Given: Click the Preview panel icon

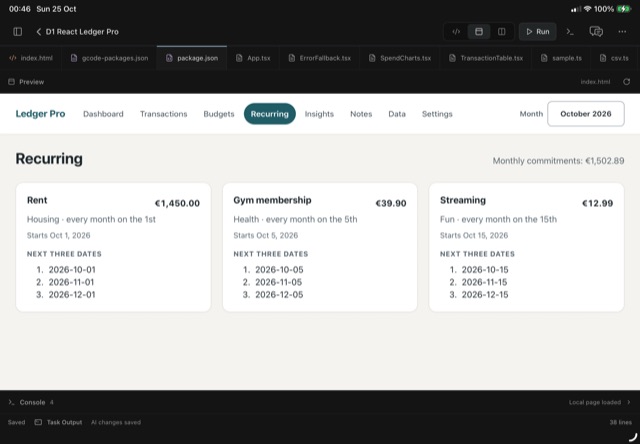Looking at the screenshot, I should (11, 82).
